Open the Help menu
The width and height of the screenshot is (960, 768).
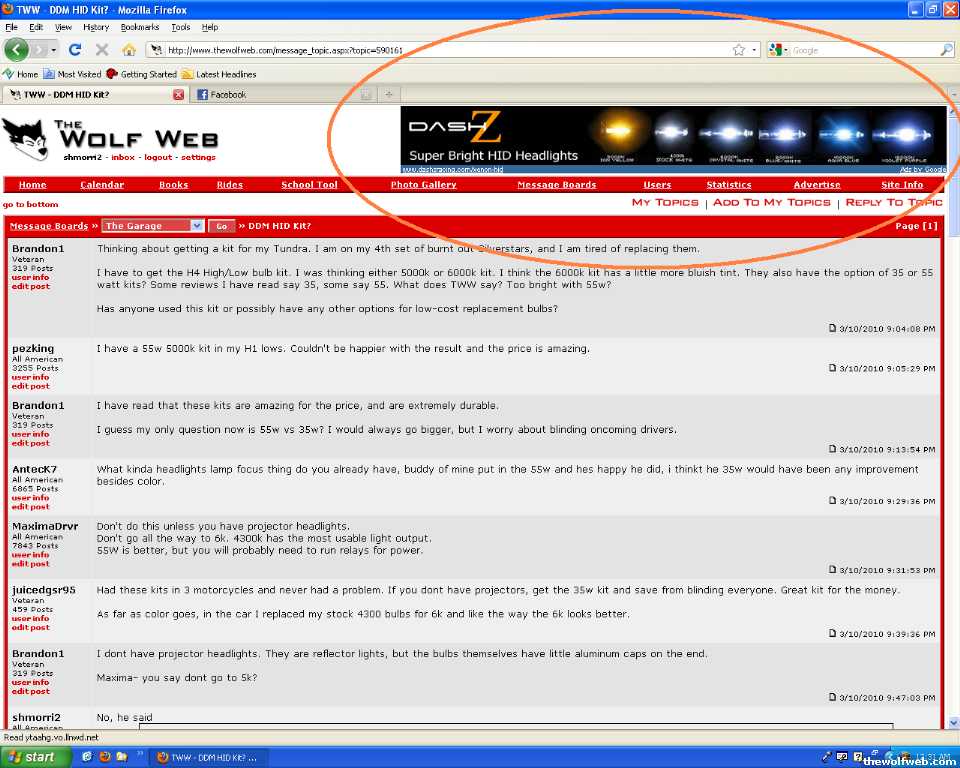210,27
